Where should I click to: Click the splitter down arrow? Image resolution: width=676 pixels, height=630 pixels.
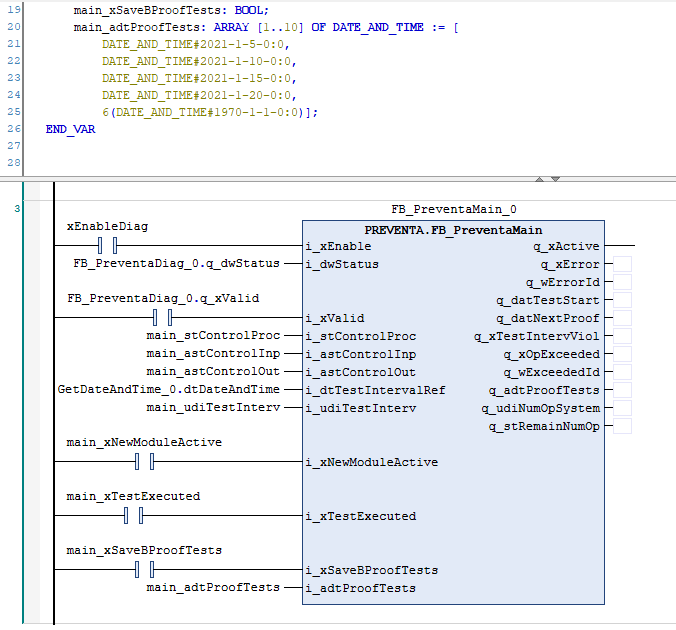(x=555, y=179)
